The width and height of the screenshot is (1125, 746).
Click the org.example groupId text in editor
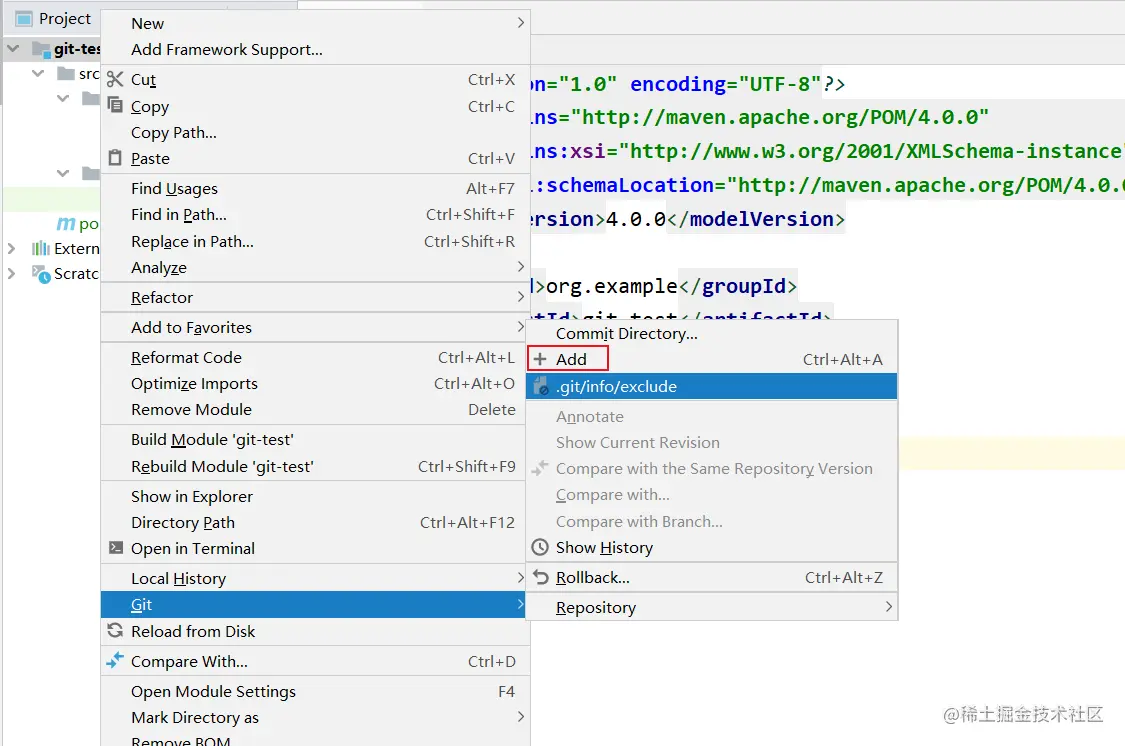click(612, 286)
